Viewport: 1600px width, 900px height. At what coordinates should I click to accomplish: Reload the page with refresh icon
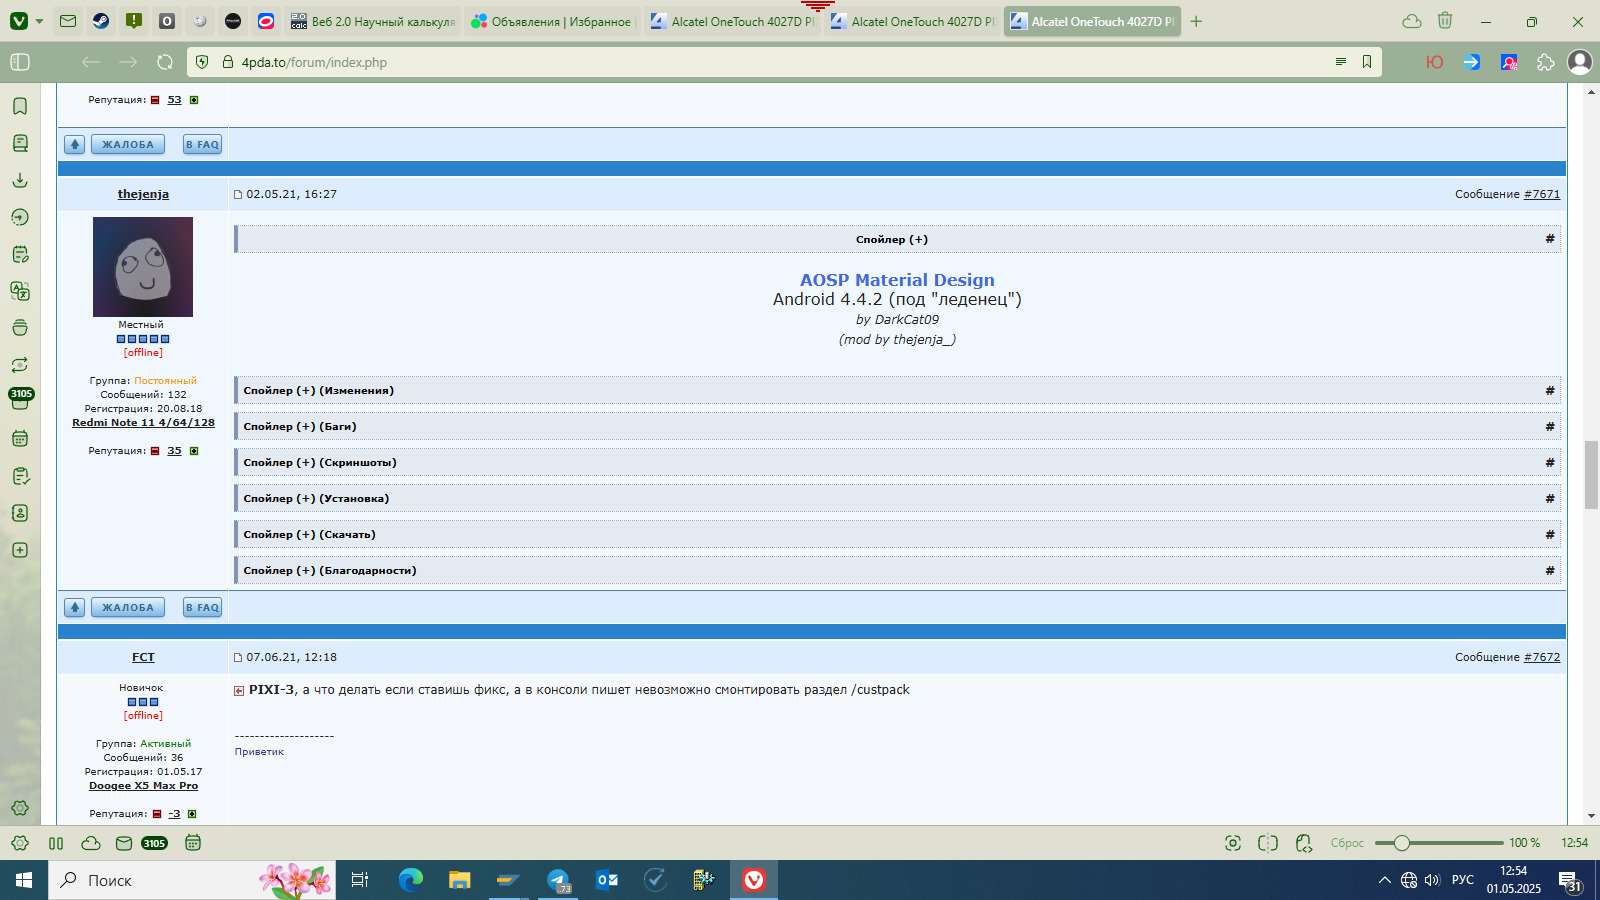pyautogui.click(x=165, y=62)
